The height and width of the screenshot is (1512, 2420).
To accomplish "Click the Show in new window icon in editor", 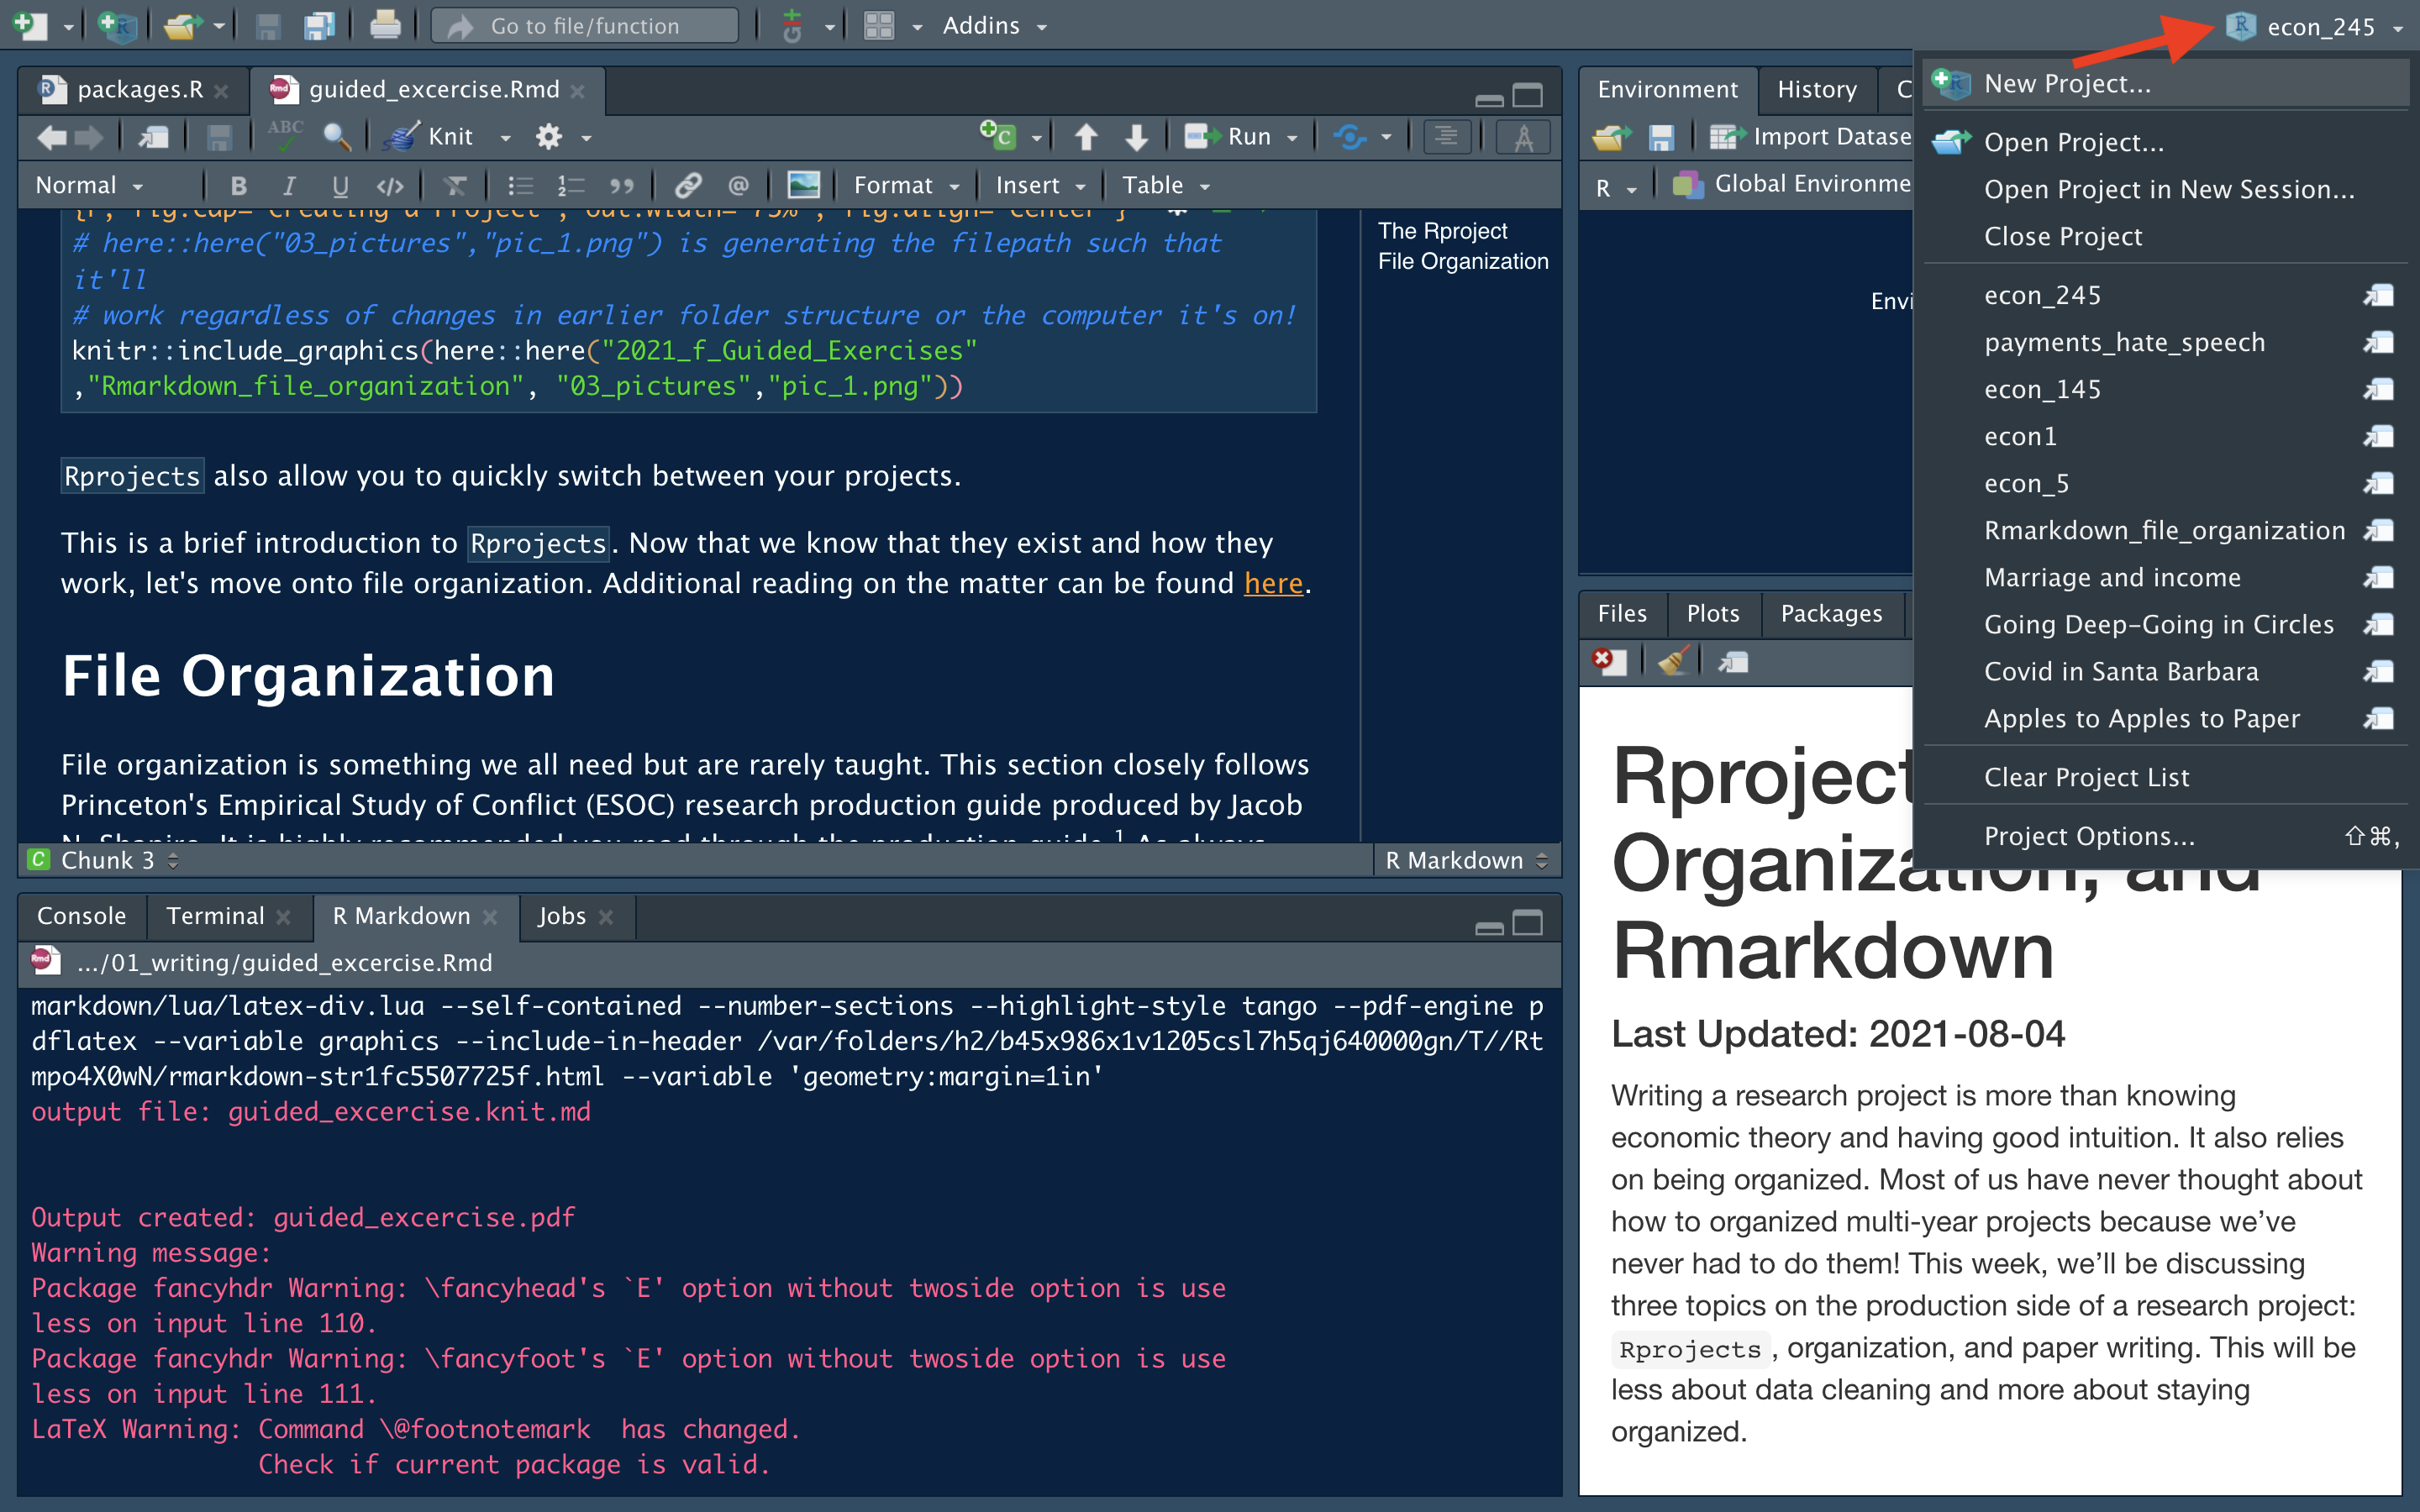I will [153, 137].
